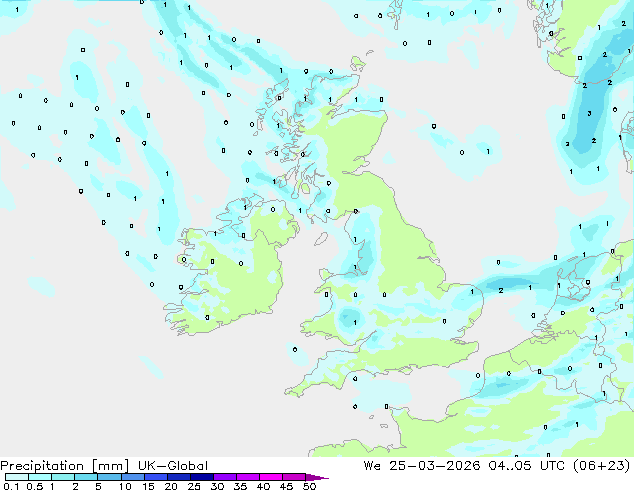Click the 'UK-Global' model label
634x490 pixels.
coord(173,466)
